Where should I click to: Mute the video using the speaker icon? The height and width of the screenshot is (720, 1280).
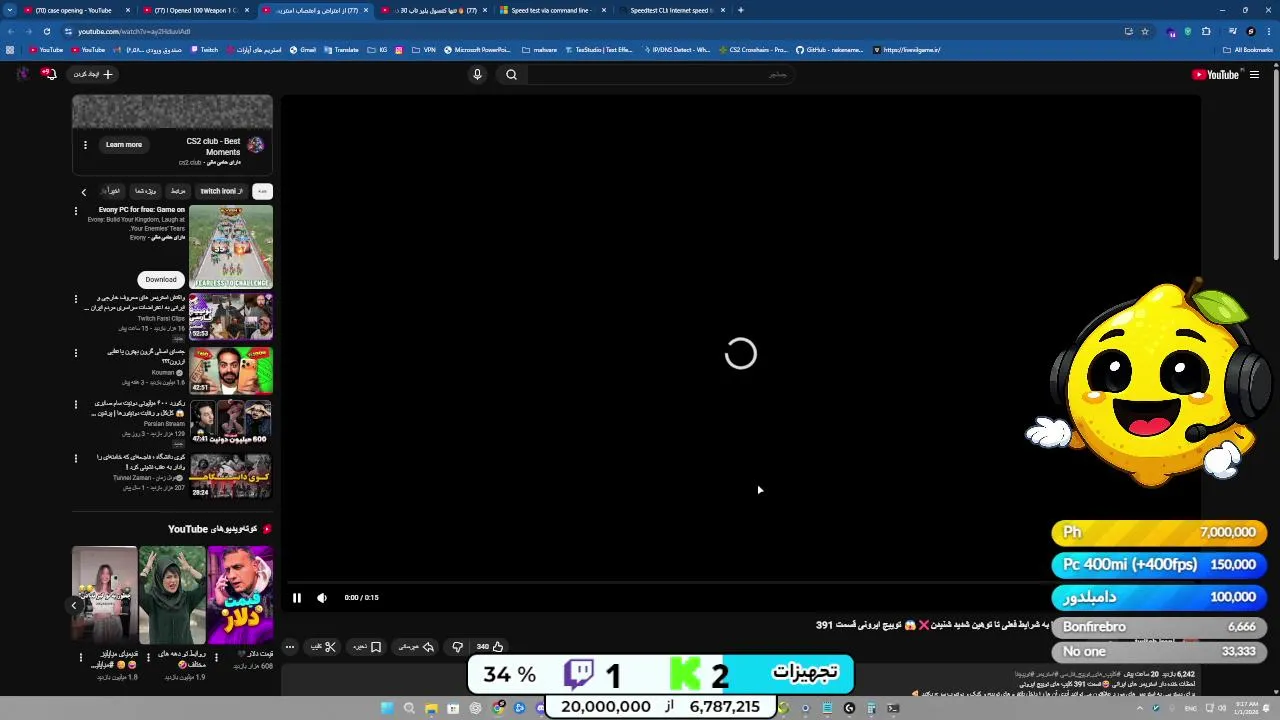point(322,598)
